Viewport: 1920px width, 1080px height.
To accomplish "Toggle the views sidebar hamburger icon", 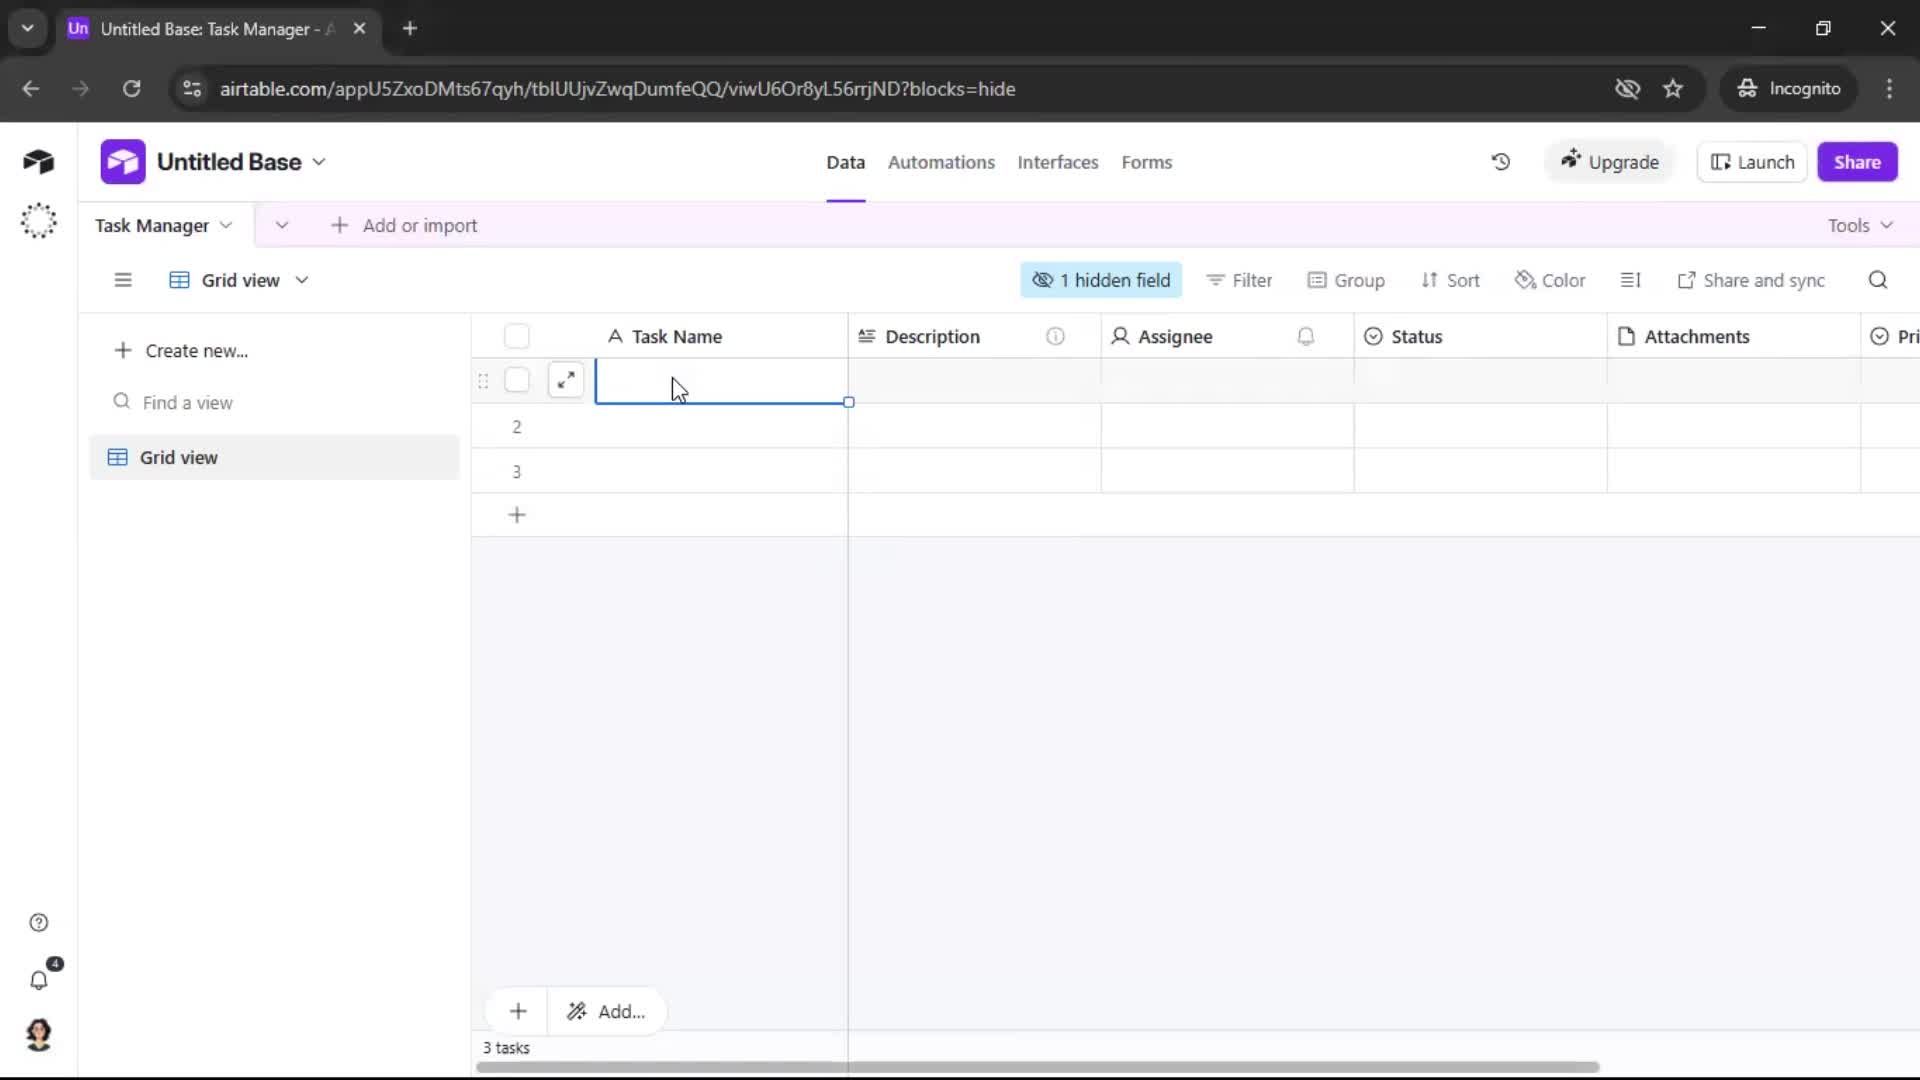I will click(123, 280).
